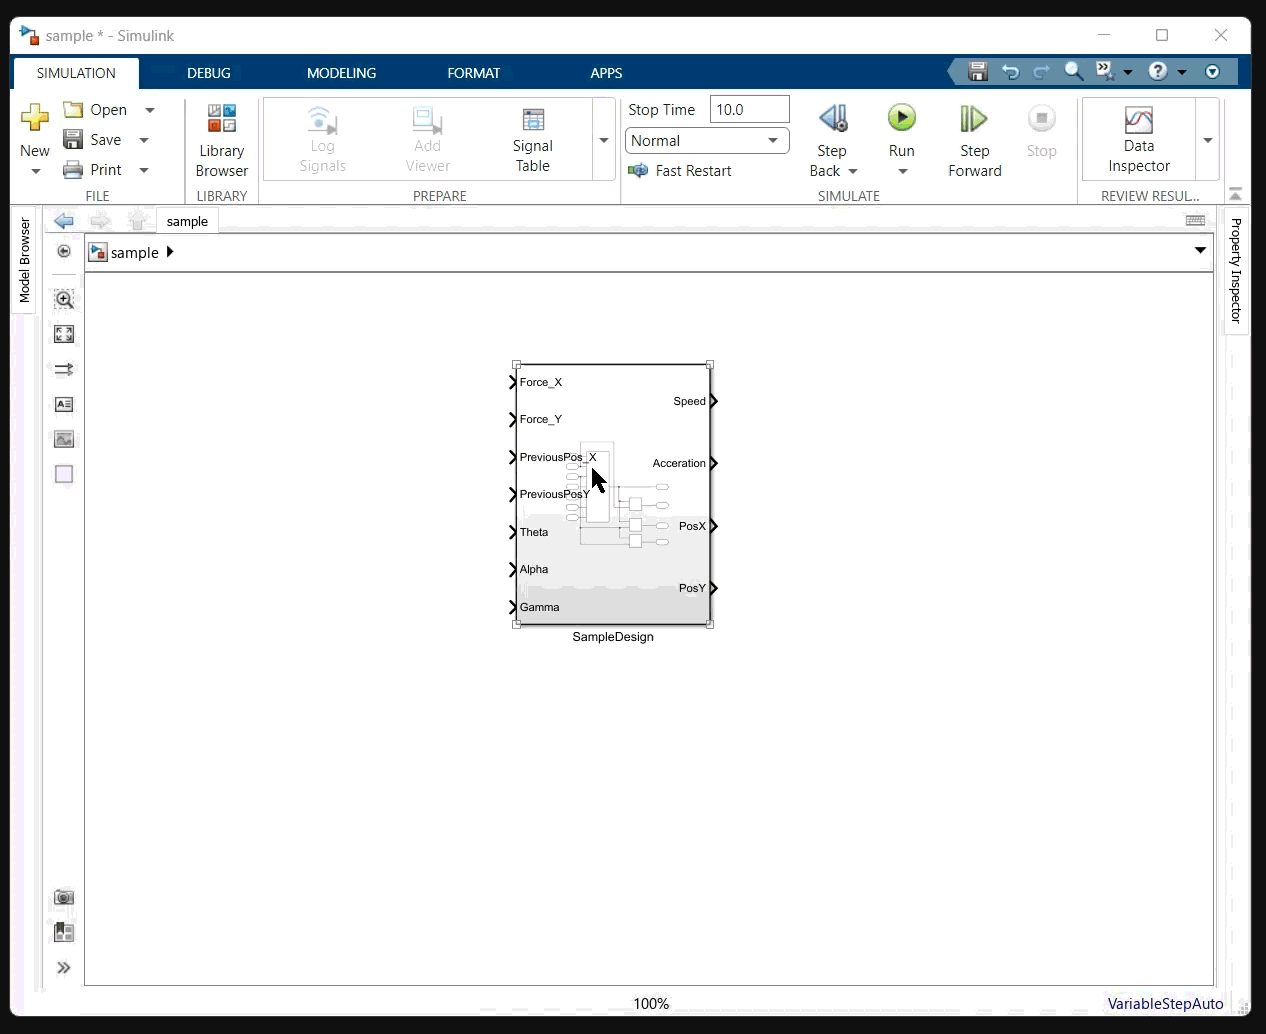Click the toolstrip minimize circle arrow icon
The height and width of the screenshot is (1034, 1266).
pyautogui.click(x=1213, y=72)
